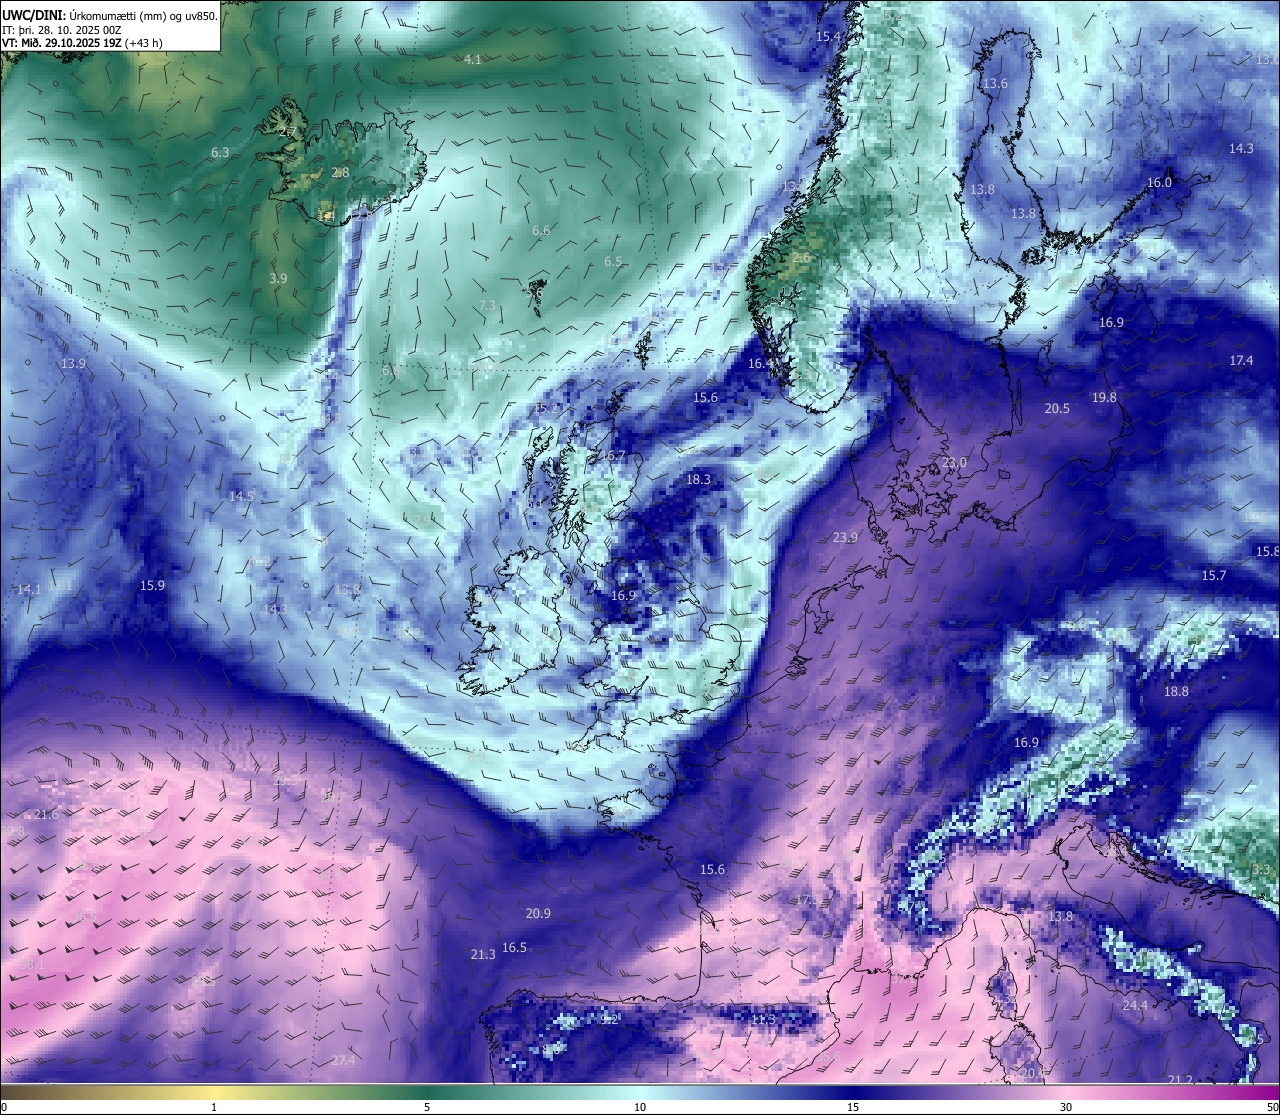1280x1115 pixels.
Task: Click the 13.9 value label
Action: point(73,364)
